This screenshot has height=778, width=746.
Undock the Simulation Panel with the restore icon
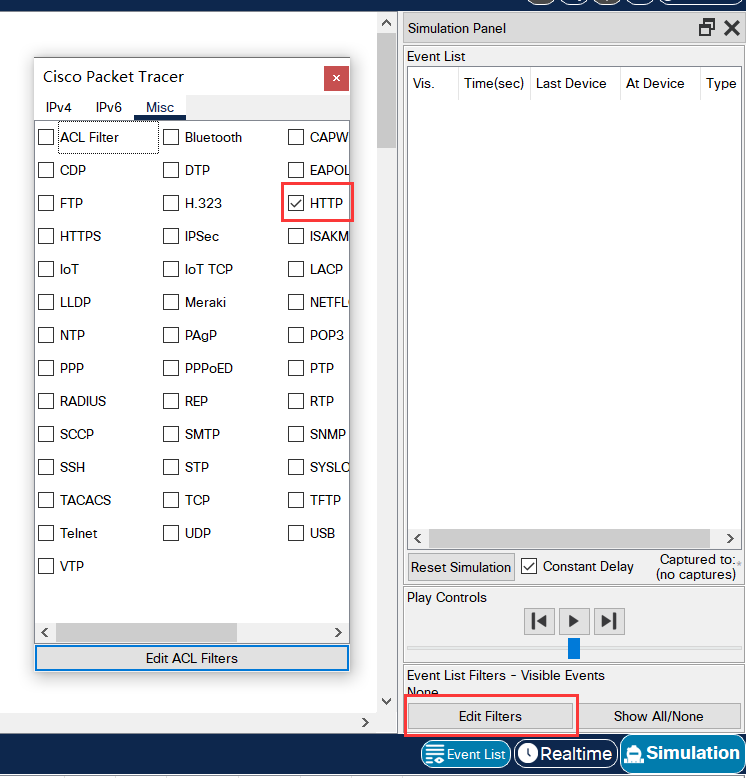pos(707,28)
